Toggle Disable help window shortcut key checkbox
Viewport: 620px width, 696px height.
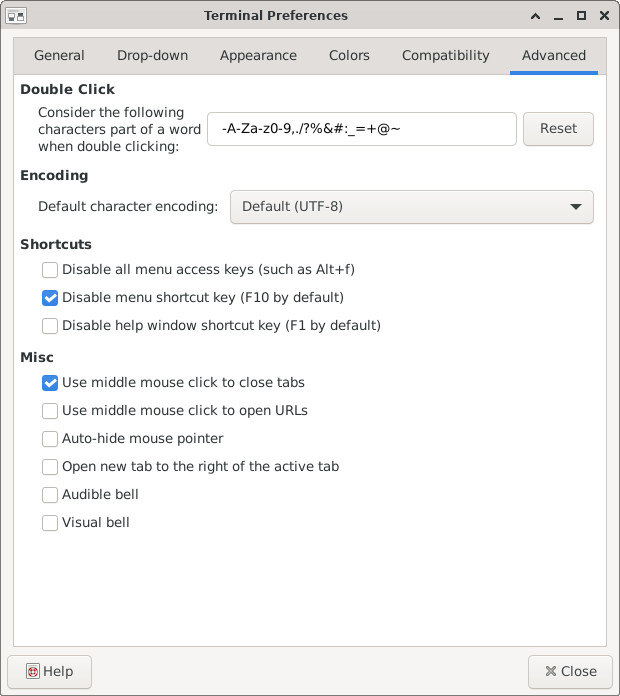[50, 326]
